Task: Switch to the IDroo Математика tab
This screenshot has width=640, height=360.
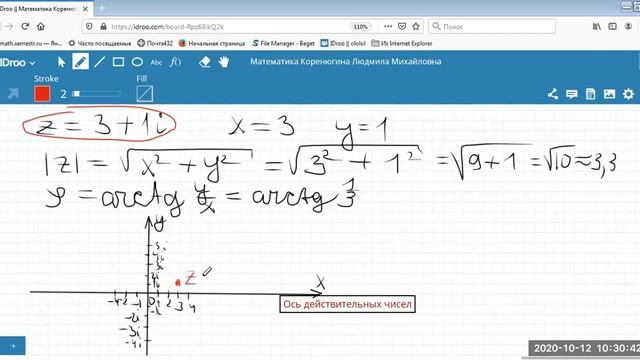Action: (39, 9)
